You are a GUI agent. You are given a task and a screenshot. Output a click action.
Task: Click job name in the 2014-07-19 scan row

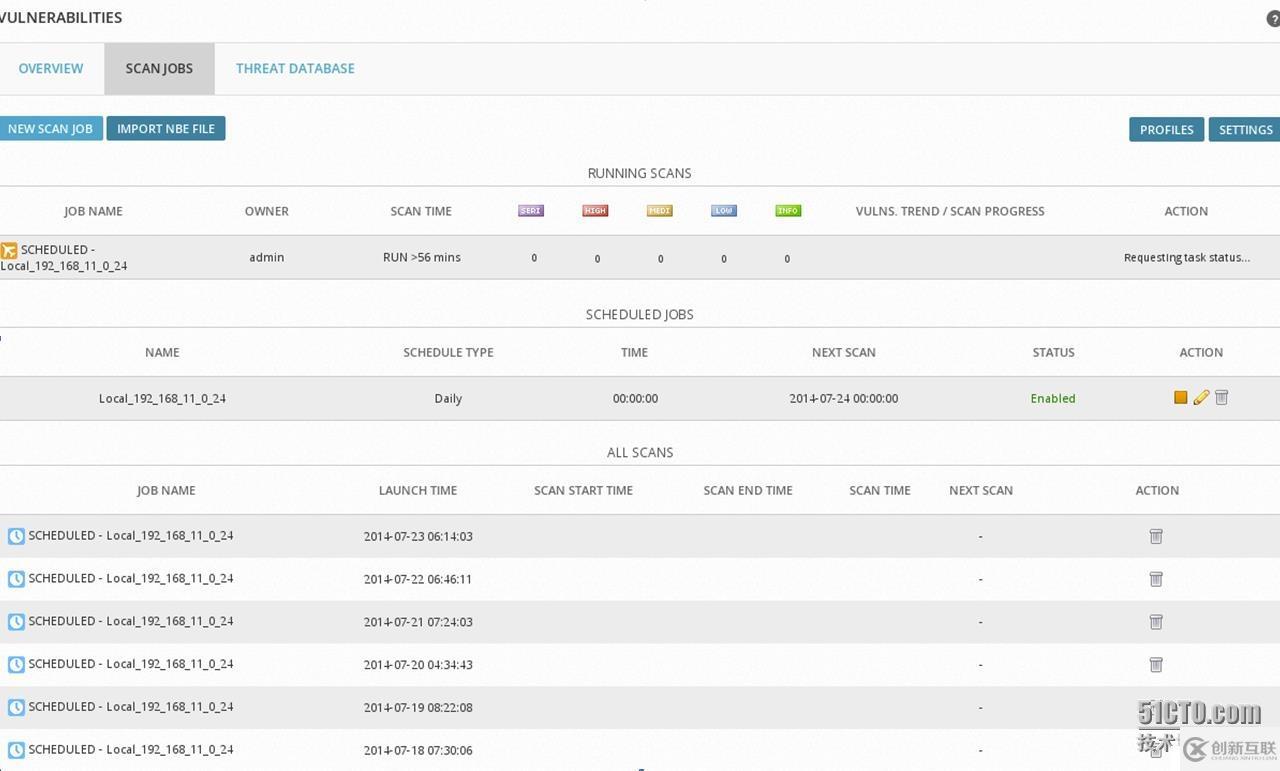[131, 707]
